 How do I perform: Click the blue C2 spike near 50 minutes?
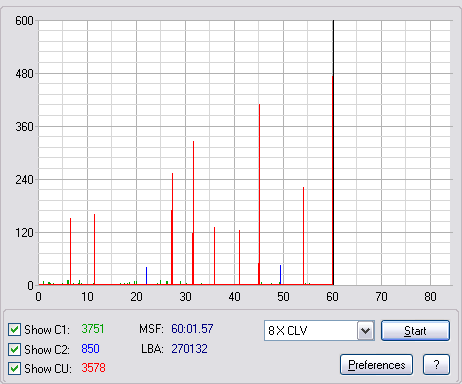point(280,275)
